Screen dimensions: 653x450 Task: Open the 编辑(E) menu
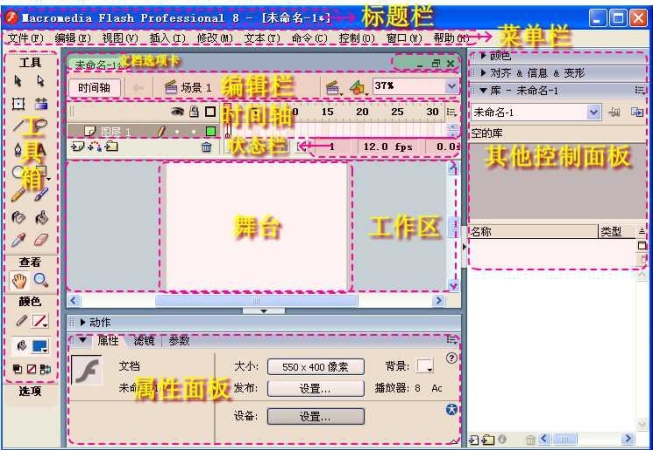pyautogui.click(x=72, y=38)
